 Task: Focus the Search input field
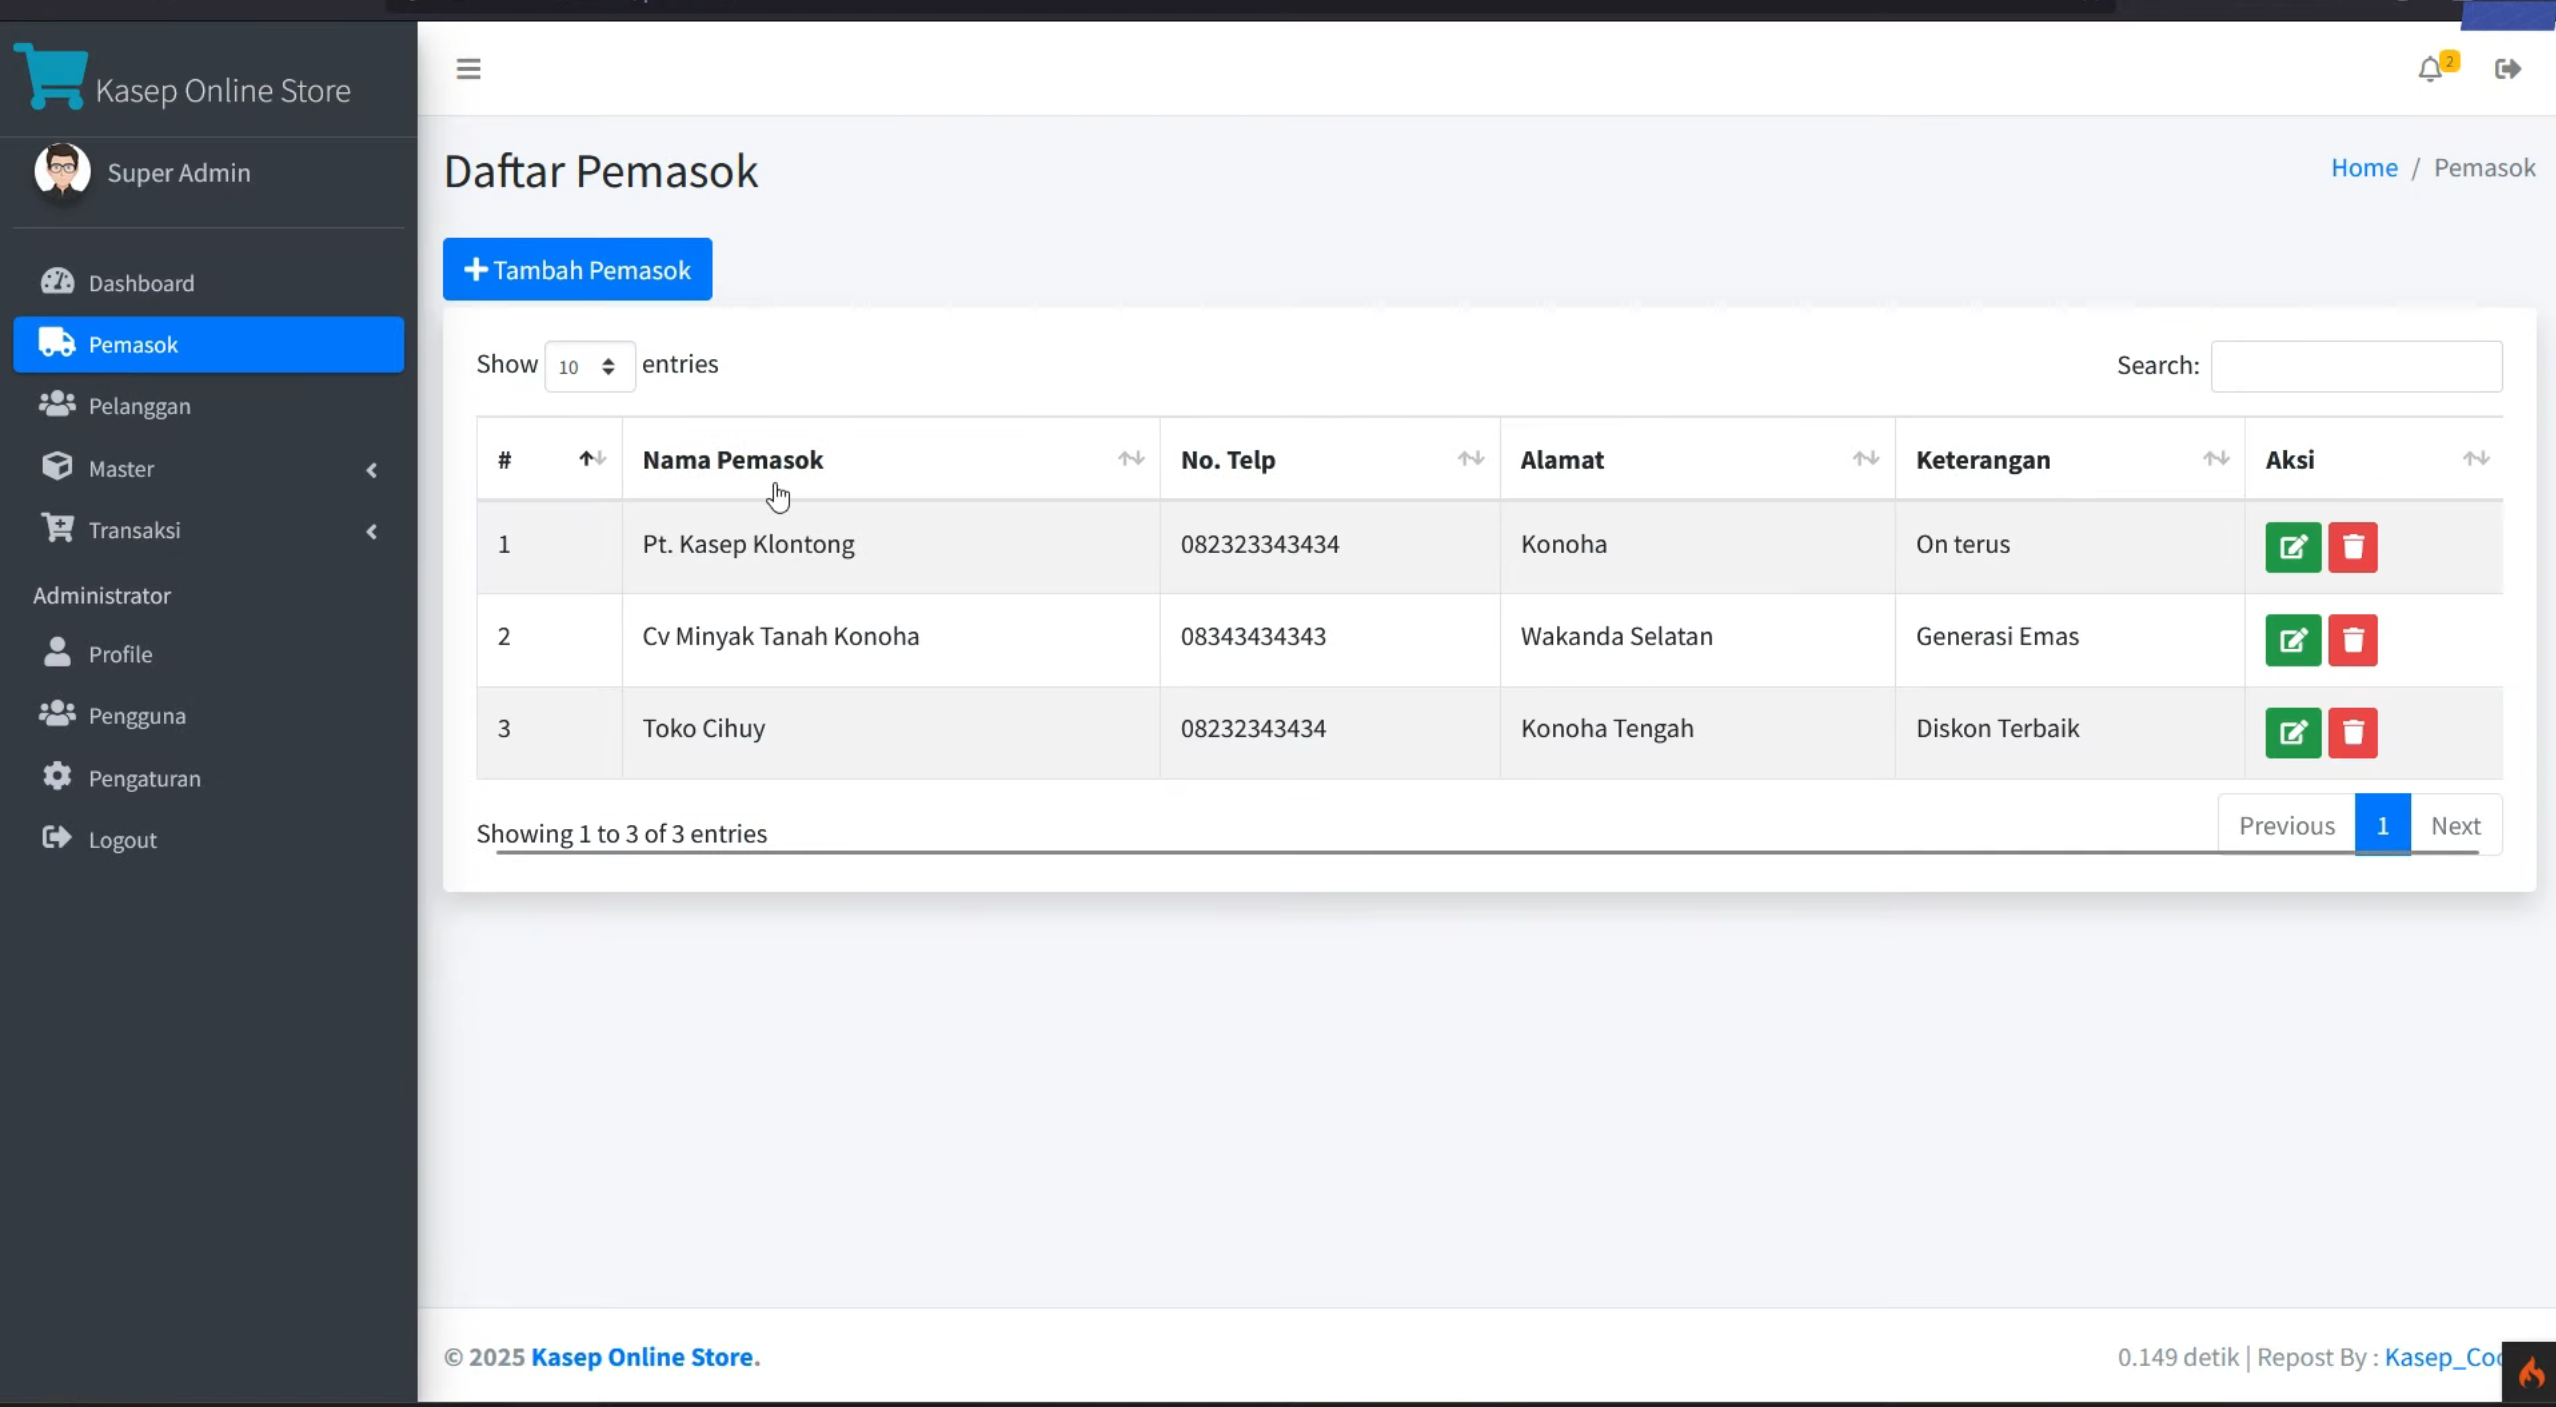point(2356,366)
